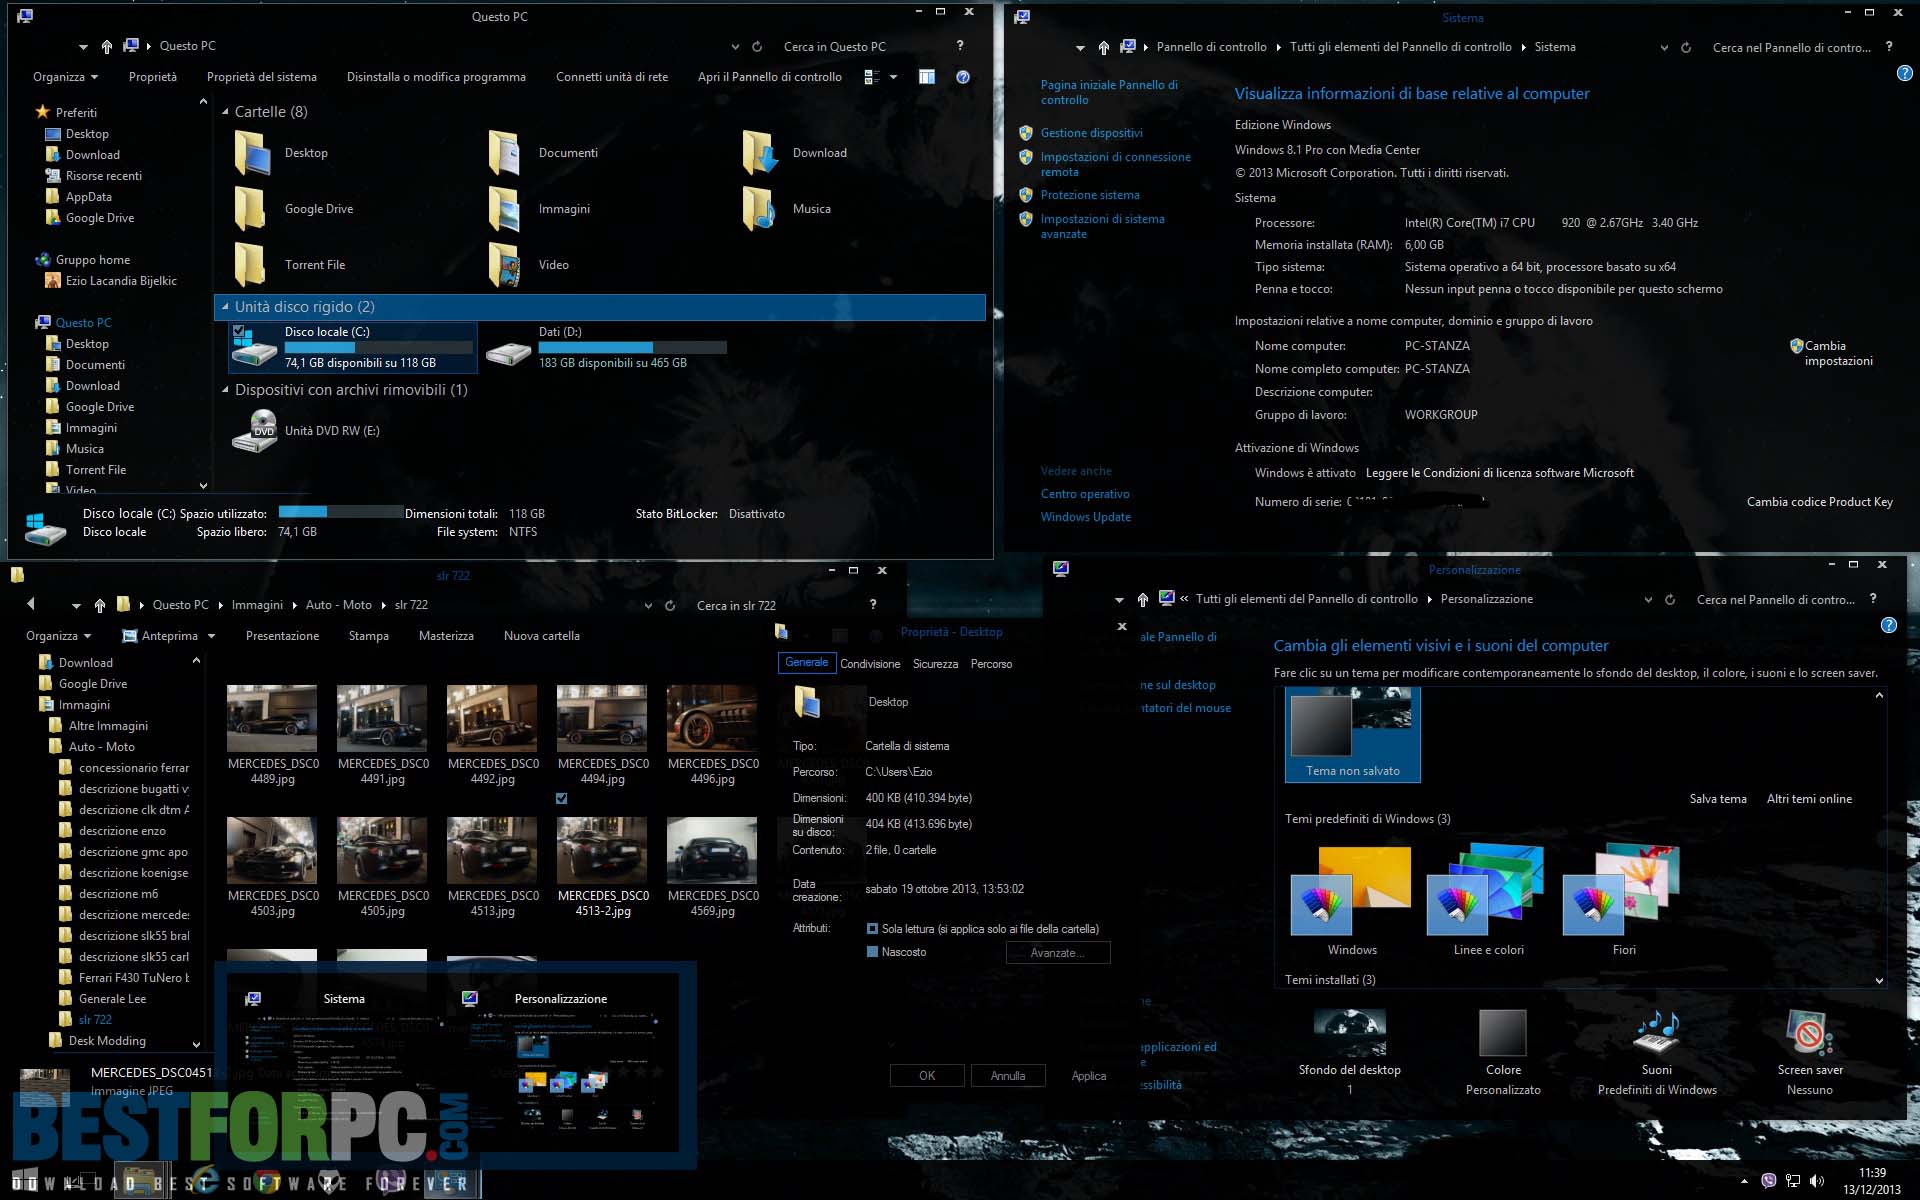Show hidden icons in the system tray
The image size is (1920, 1200).
click(1745, 1181)
